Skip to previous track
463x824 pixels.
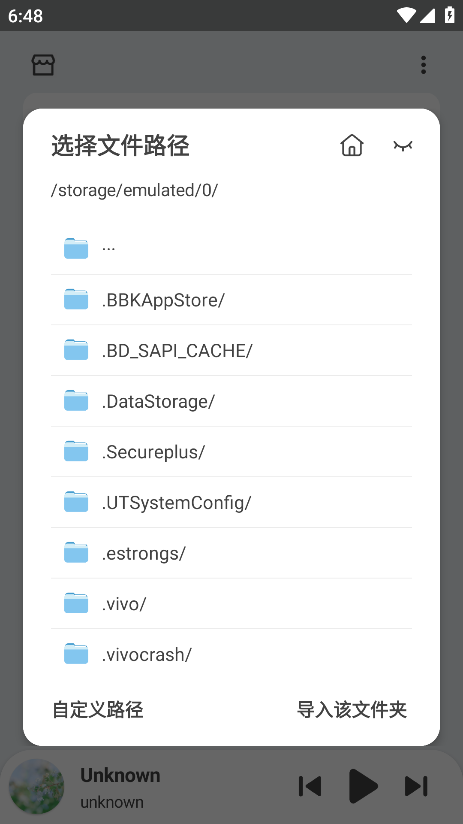click(310, 786)
